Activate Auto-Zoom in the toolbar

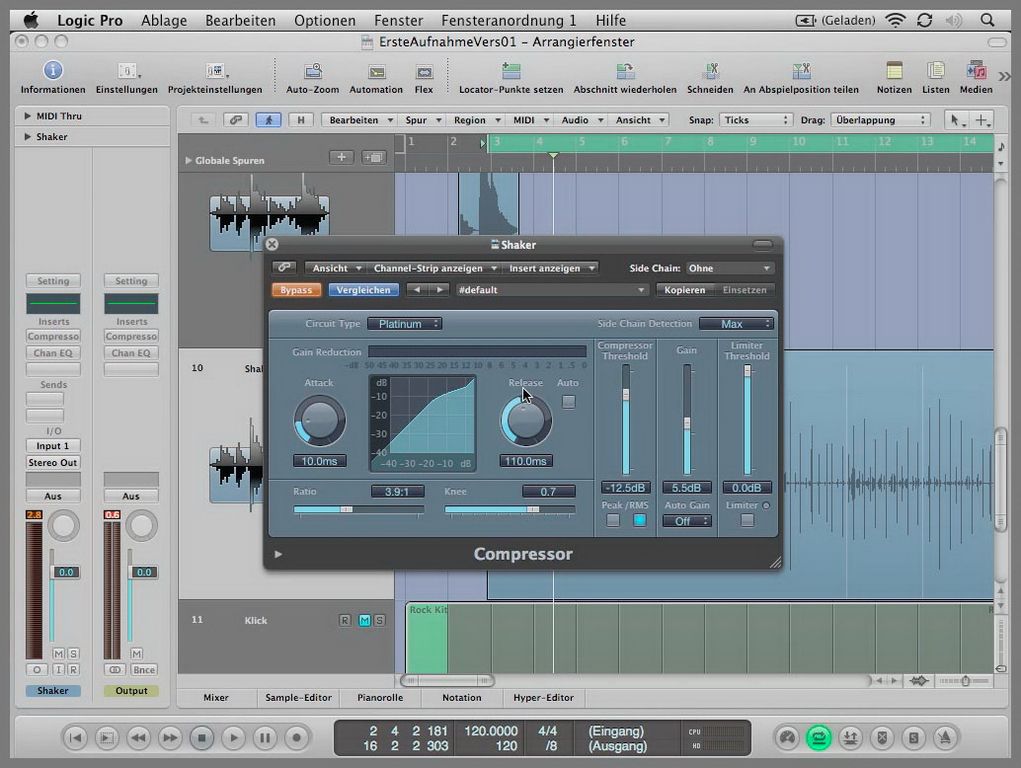313,70
